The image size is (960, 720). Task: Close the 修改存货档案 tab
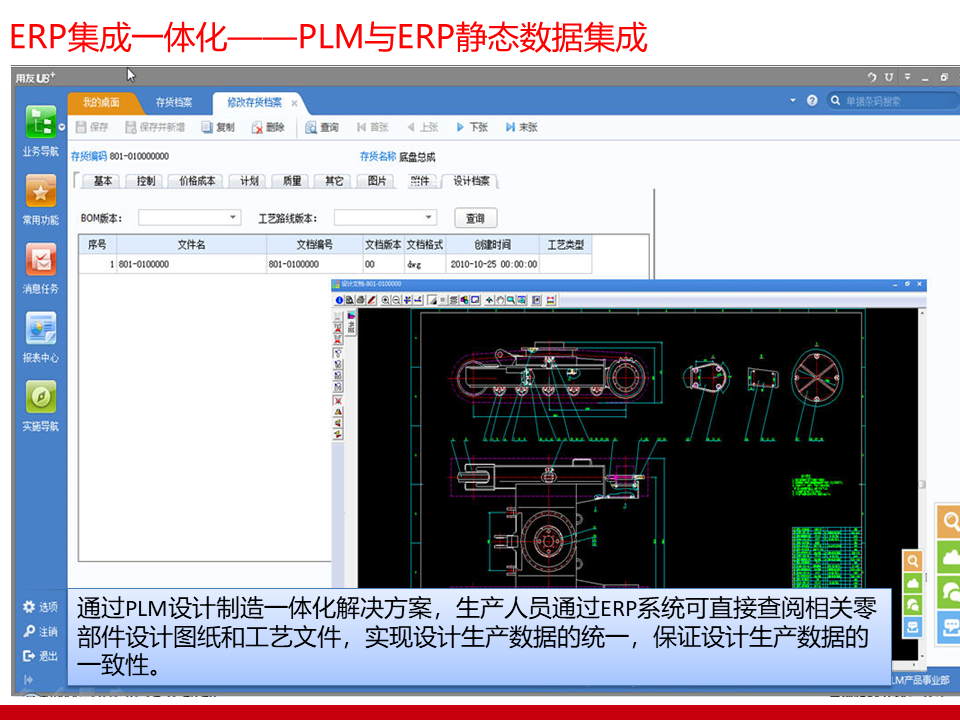click(x=294, y=103)
